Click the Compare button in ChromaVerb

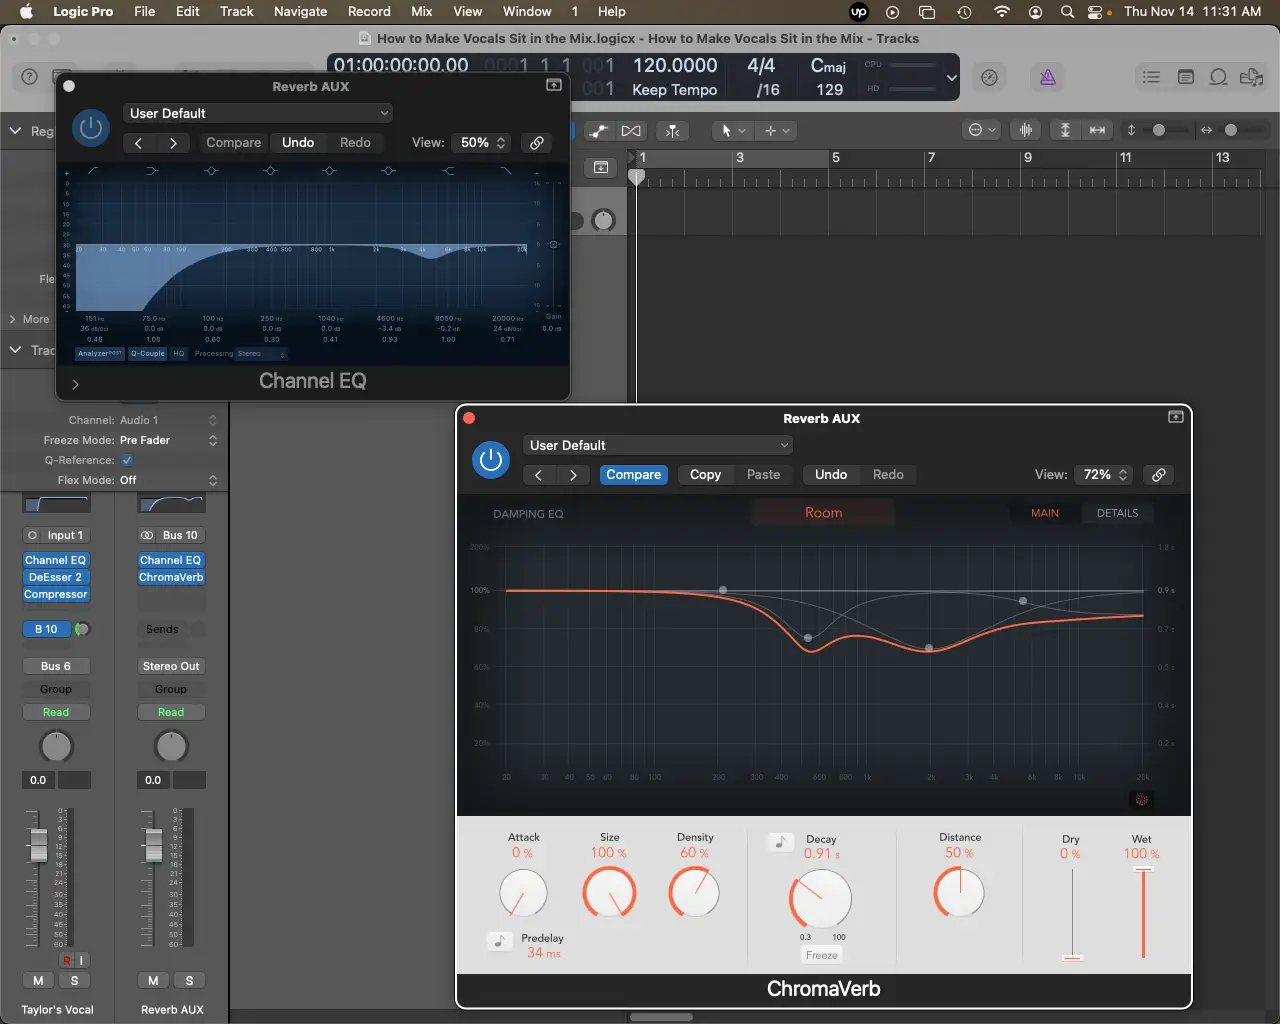[x=633, y=475]
